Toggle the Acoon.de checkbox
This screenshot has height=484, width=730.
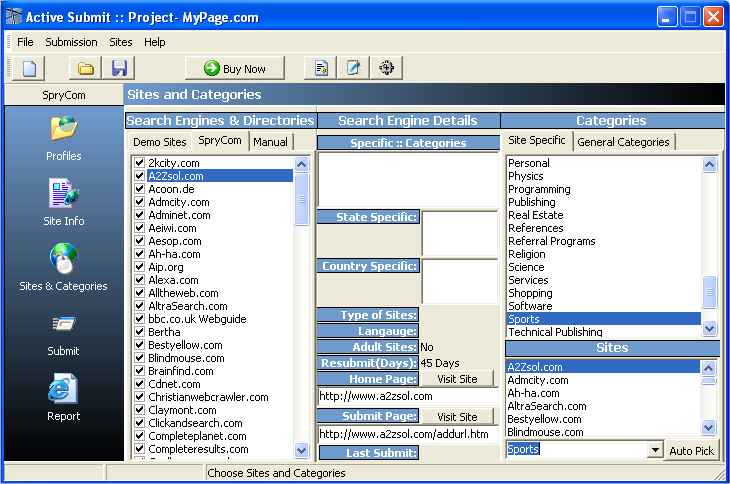(139, 189)
